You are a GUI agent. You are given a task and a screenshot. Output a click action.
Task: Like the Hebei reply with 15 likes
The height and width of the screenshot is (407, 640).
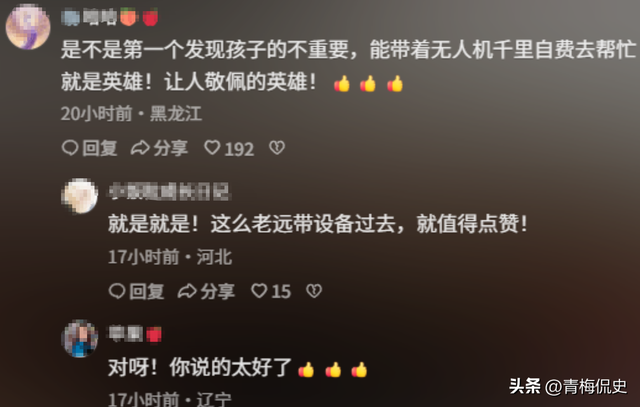[271, 291]
